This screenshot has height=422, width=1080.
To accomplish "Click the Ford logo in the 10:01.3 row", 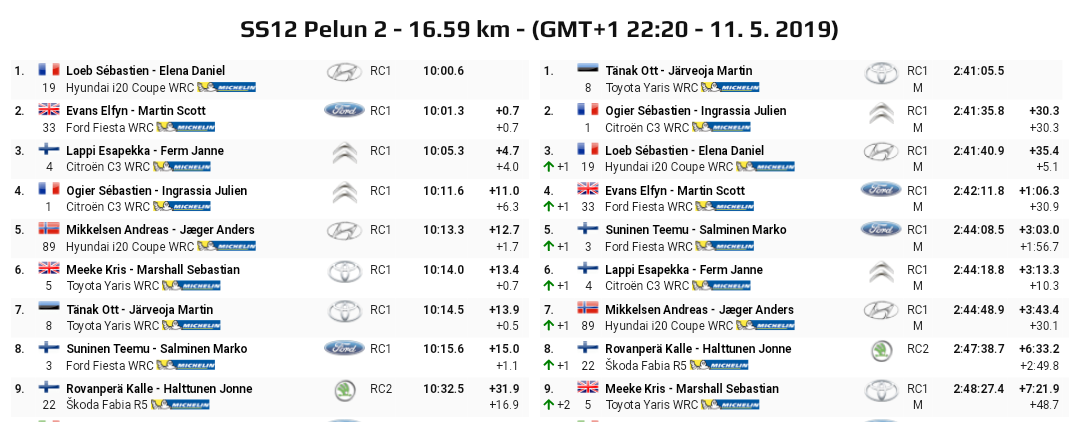I will click(343, 110).
